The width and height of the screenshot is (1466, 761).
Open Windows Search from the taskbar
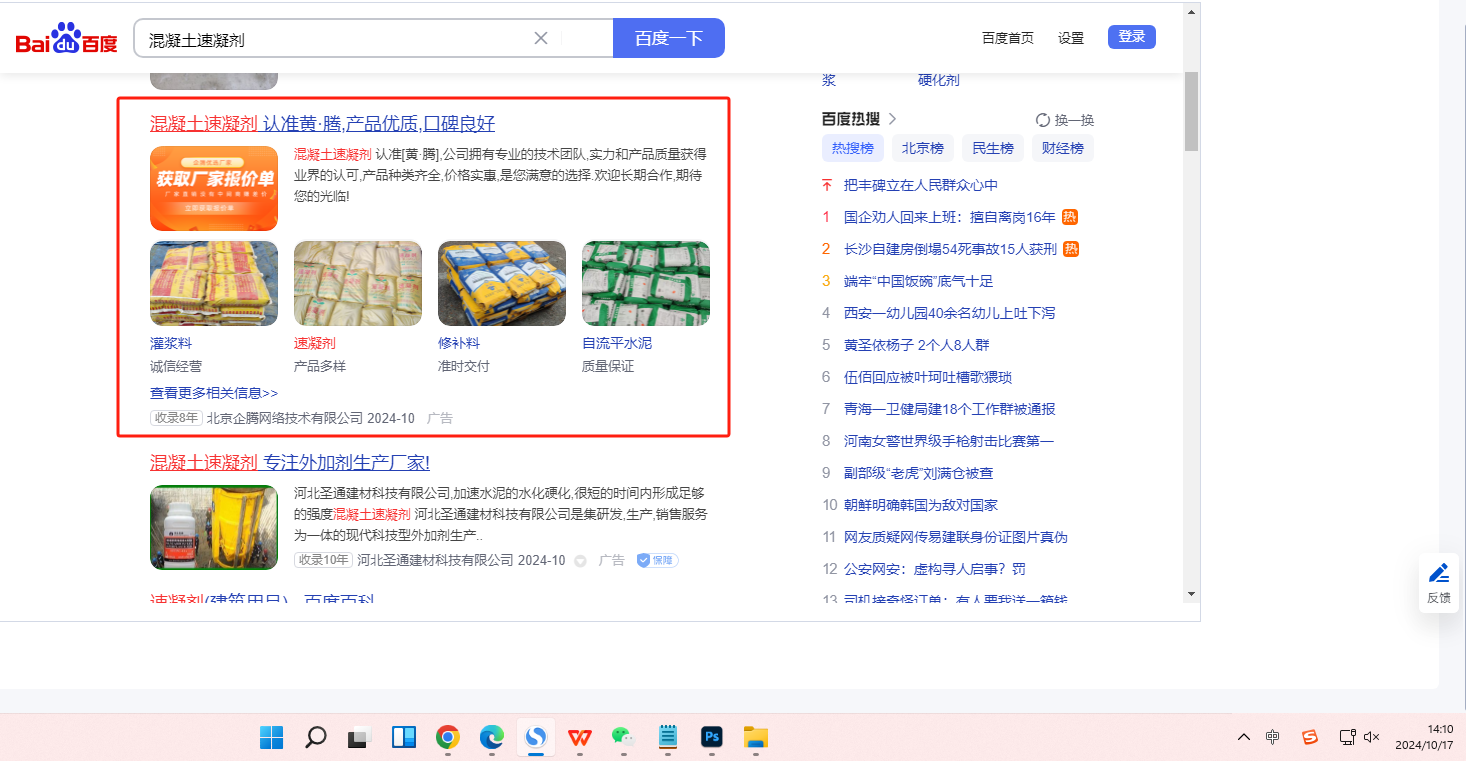tap(315, 738)
